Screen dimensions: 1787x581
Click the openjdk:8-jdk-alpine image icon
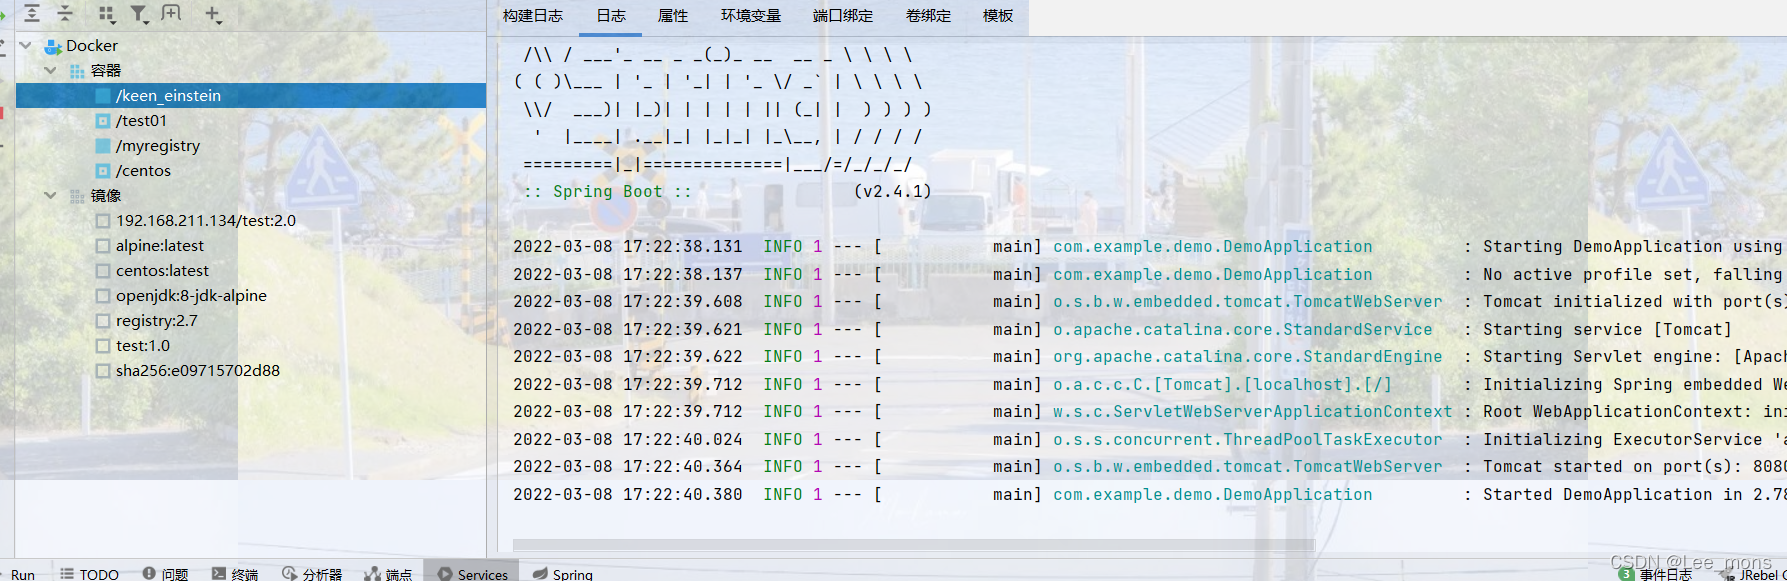103,296
